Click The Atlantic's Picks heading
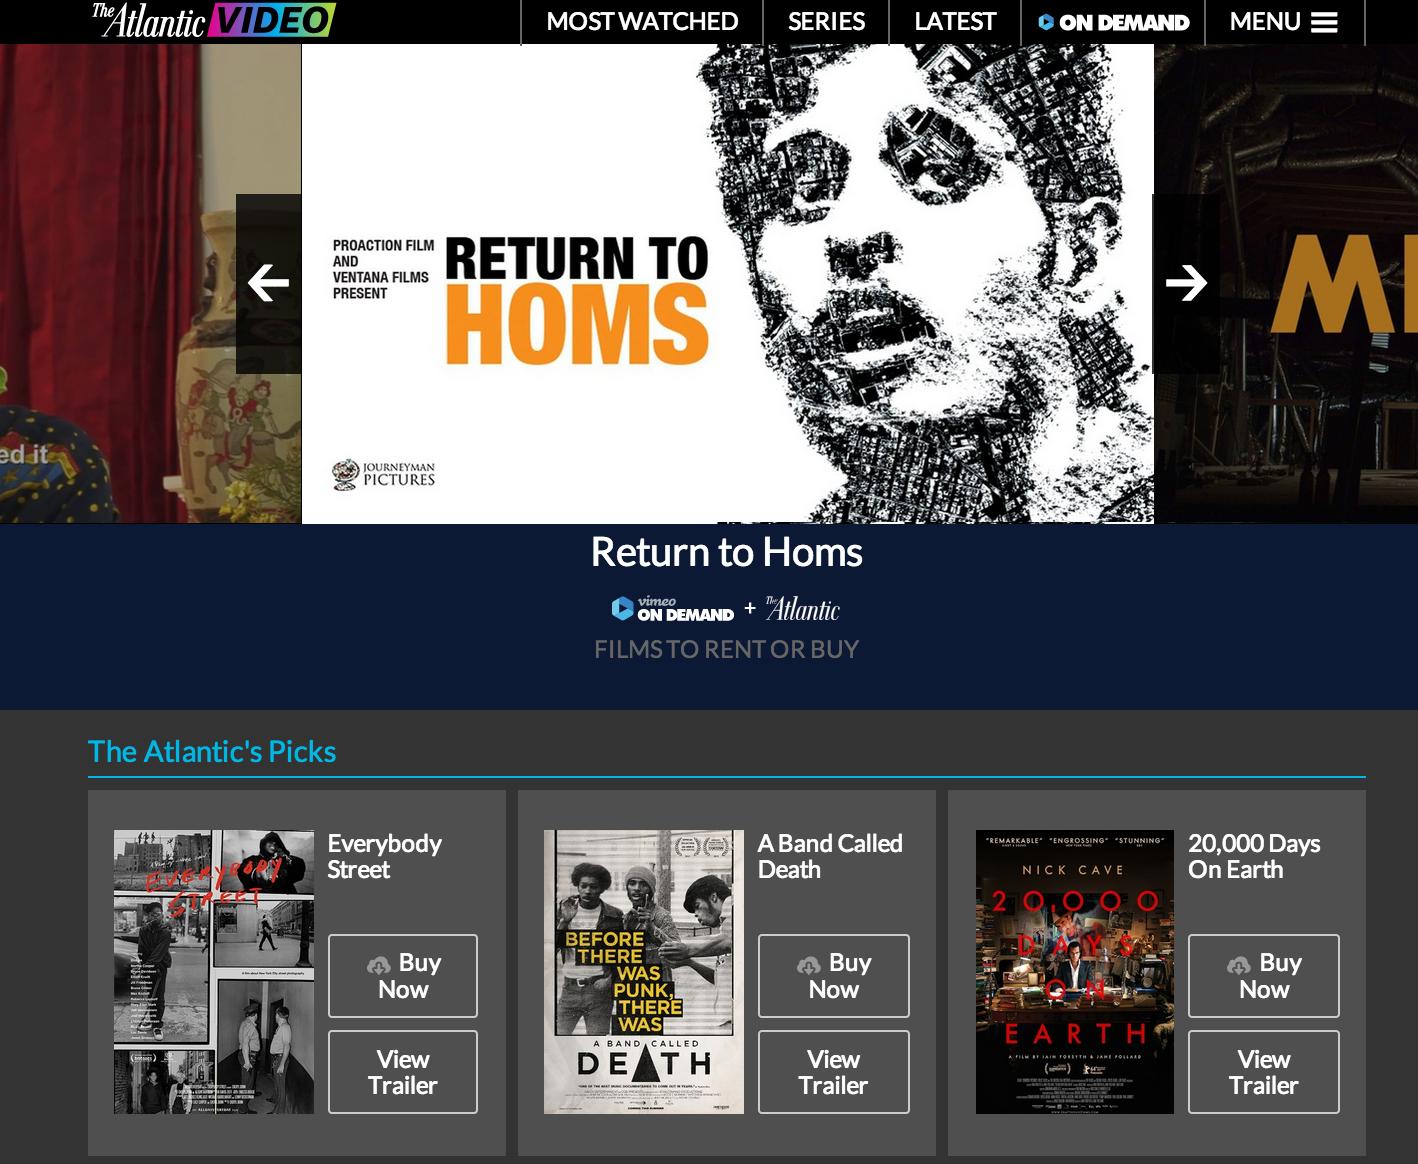Screen dimensions: 1418x1164 [x=212, y=751]
